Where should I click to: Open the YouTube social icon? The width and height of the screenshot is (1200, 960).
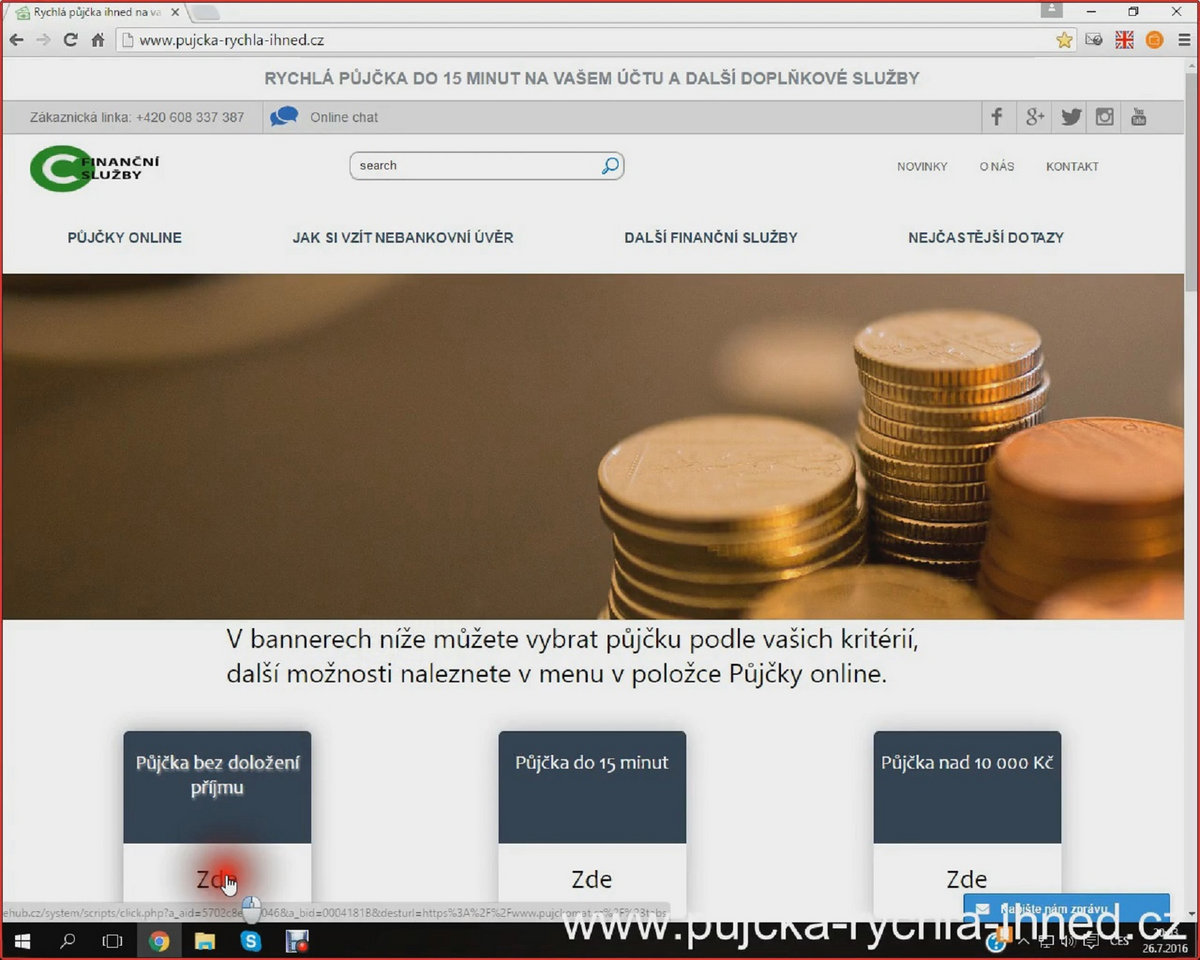click(1138, 117)
